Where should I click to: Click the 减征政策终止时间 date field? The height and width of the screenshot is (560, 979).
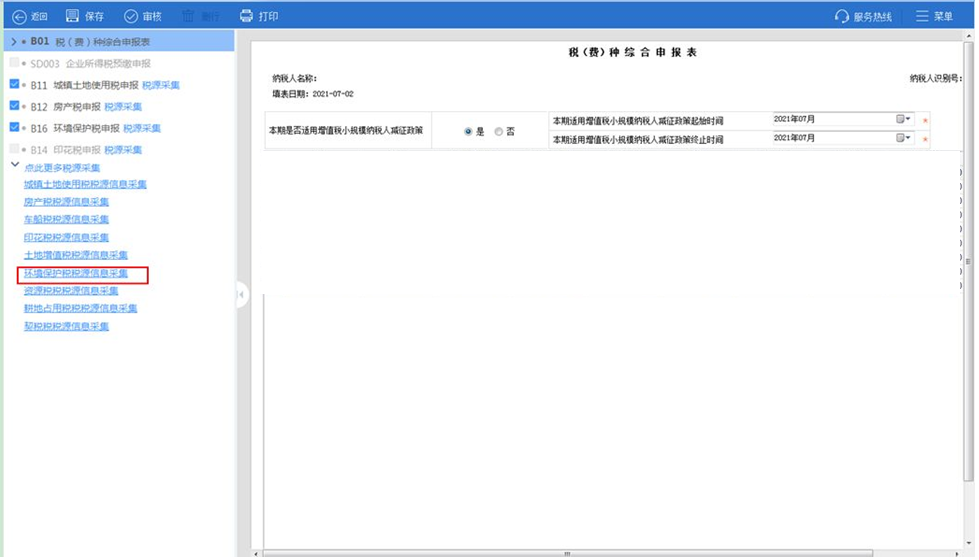pos(844,138)
